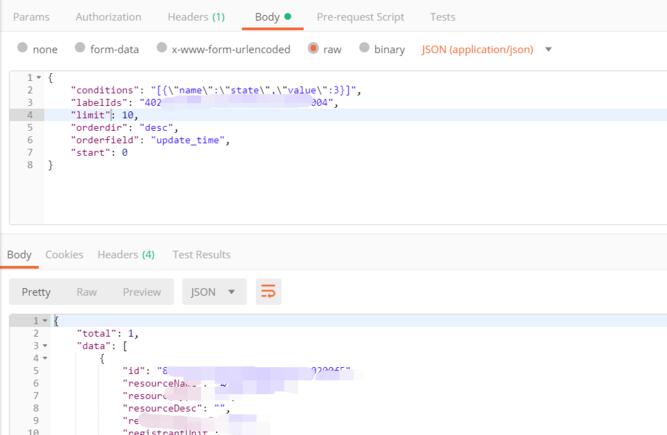This screenshot has height=435, width=667.
Task: Collapse the request body root object at line 1
Action: 39,78
